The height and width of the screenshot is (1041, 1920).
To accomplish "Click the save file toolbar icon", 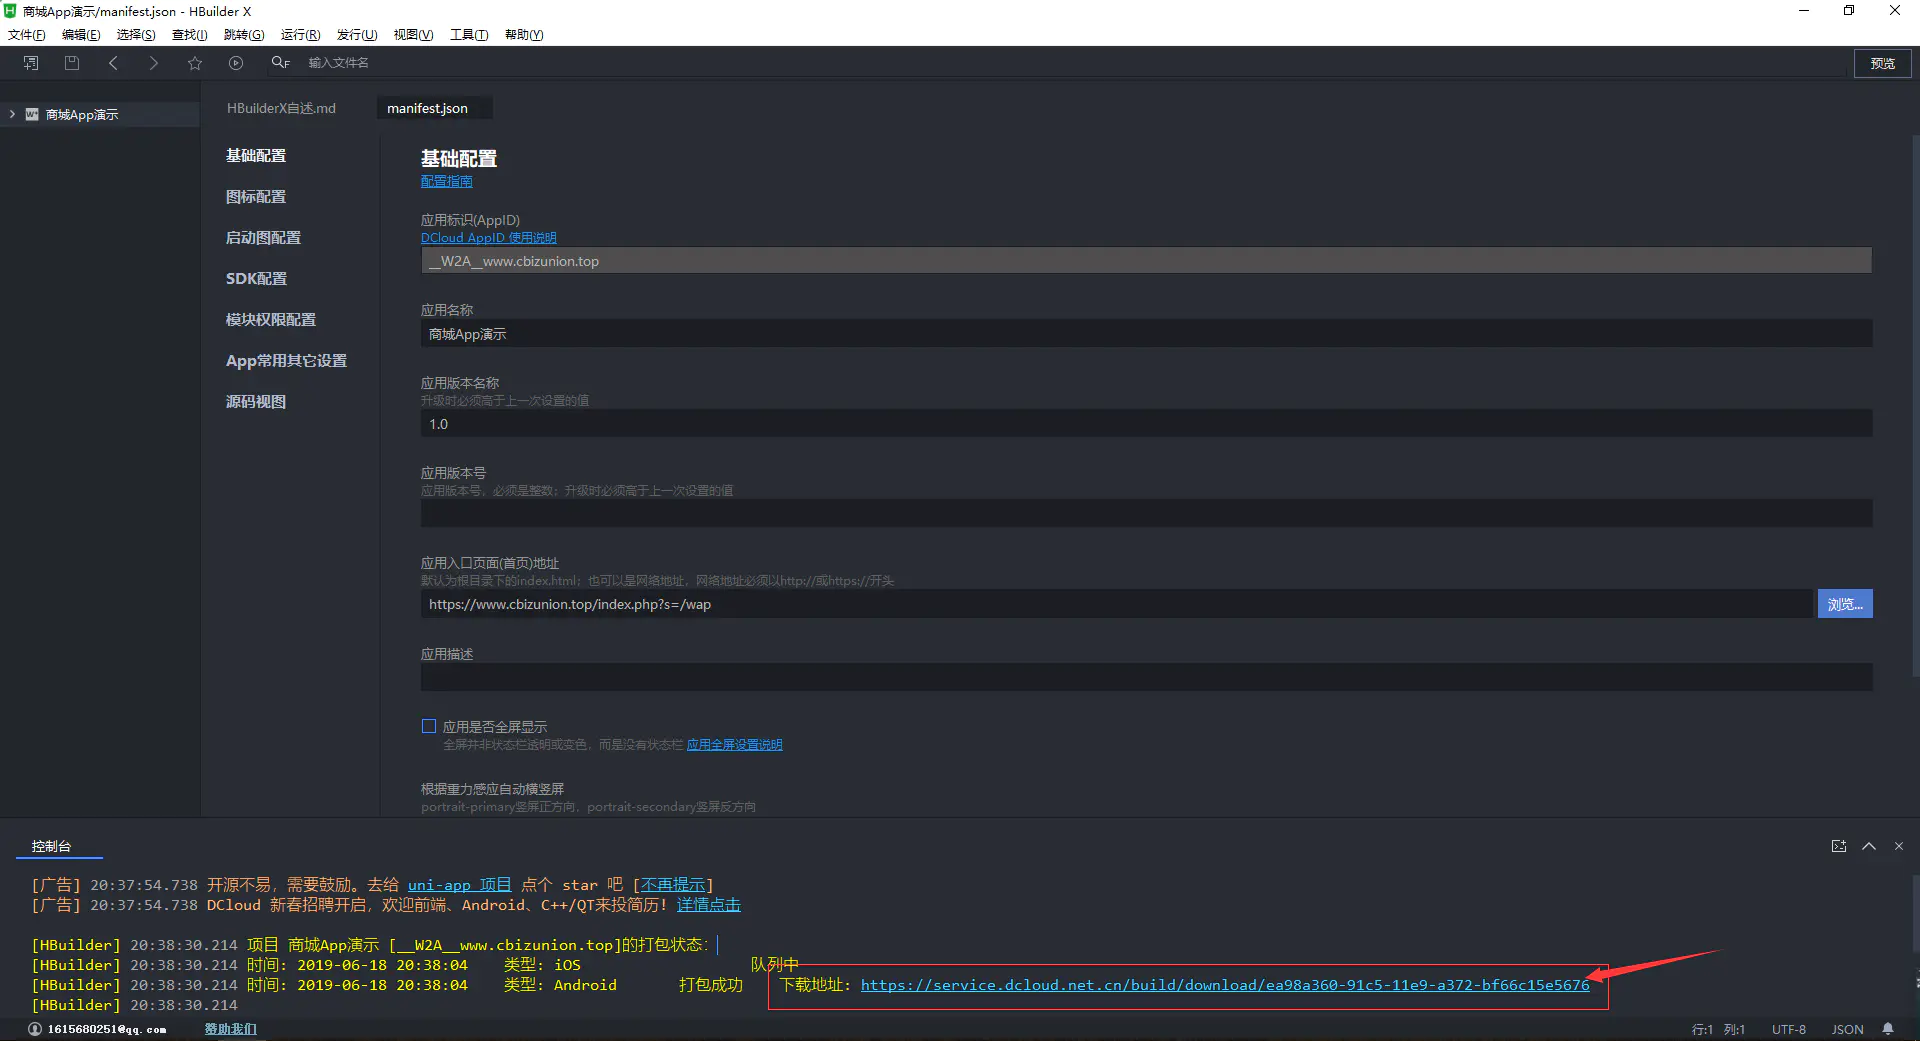I will (72, 63).
